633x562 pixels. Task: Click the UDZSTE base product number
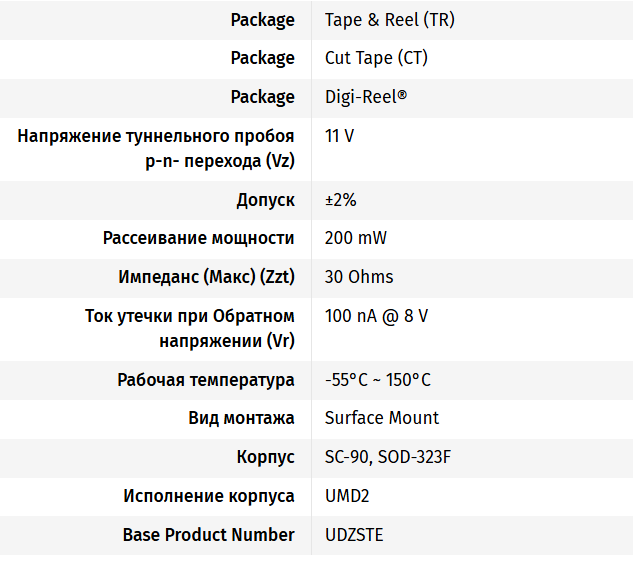[x=354, y=535]
